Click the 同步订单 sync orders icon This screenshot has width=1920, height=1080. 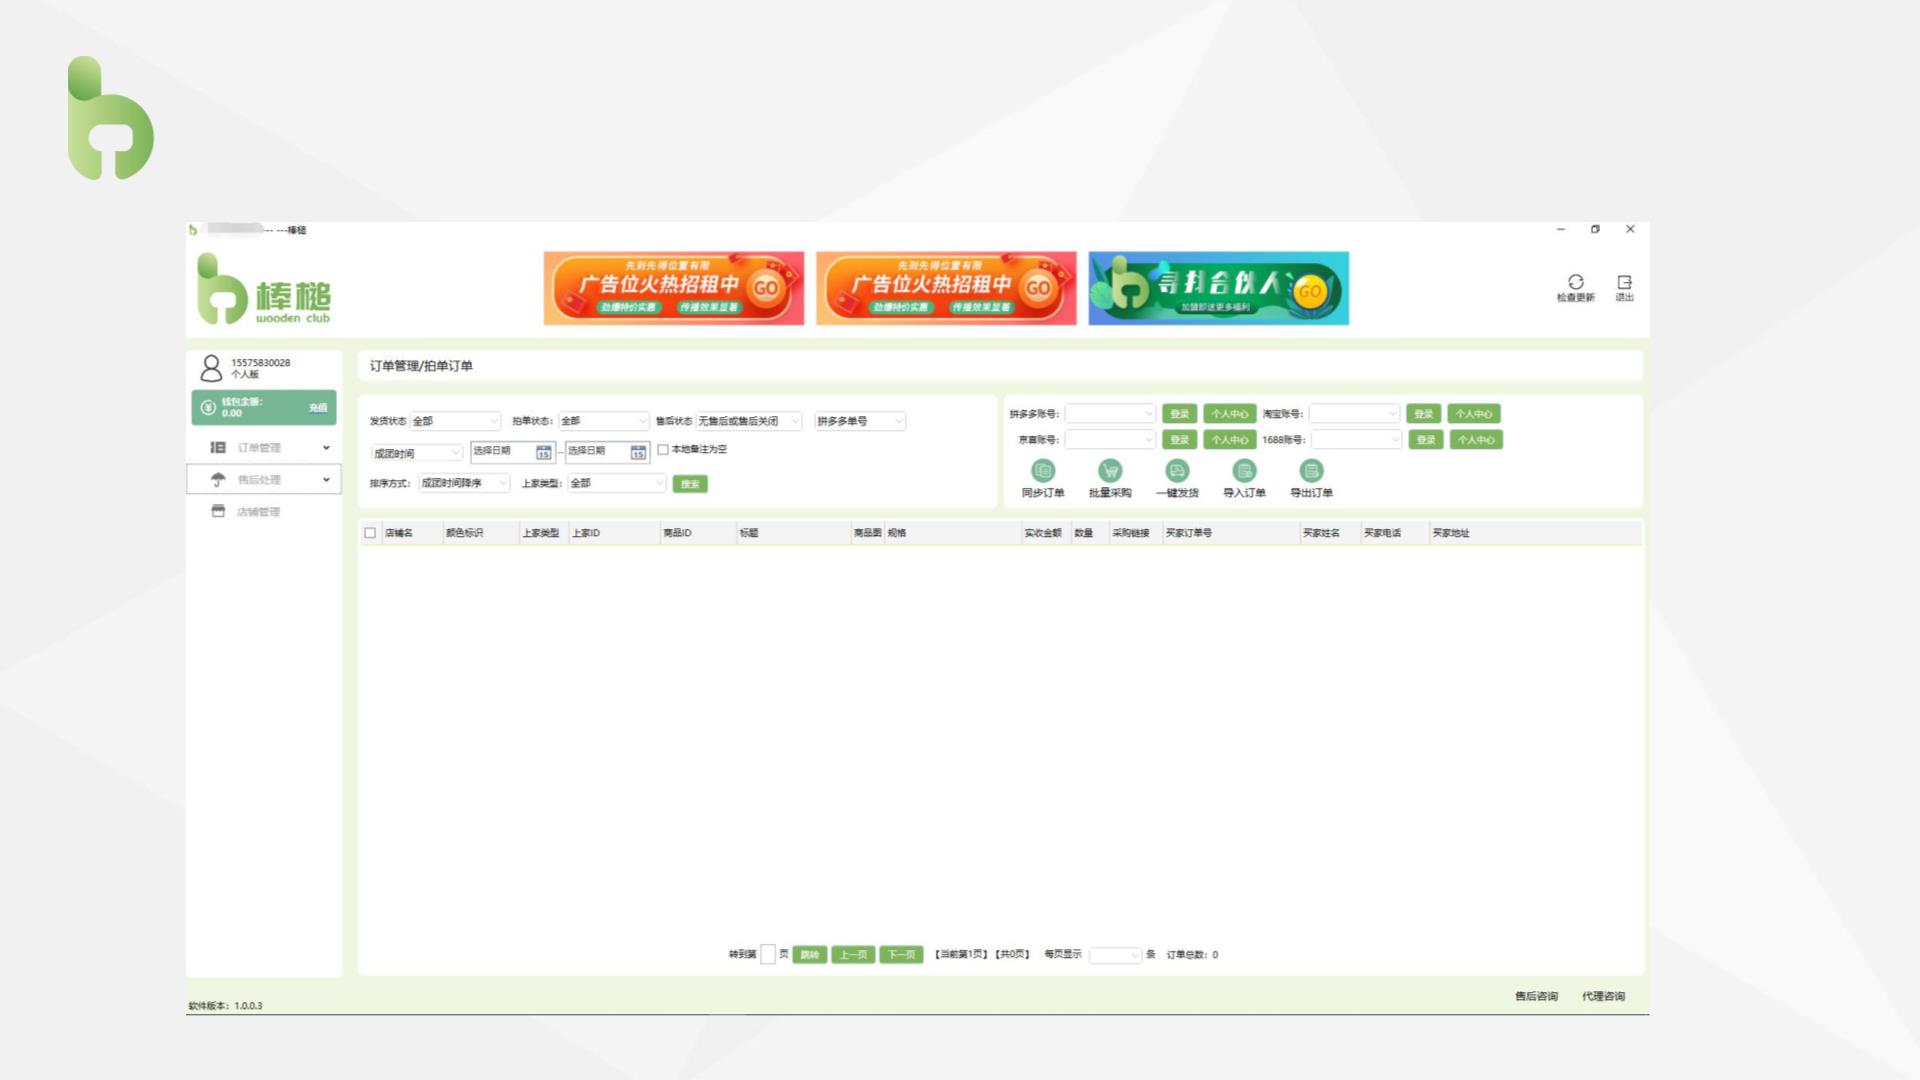[x=1042, y=471]
